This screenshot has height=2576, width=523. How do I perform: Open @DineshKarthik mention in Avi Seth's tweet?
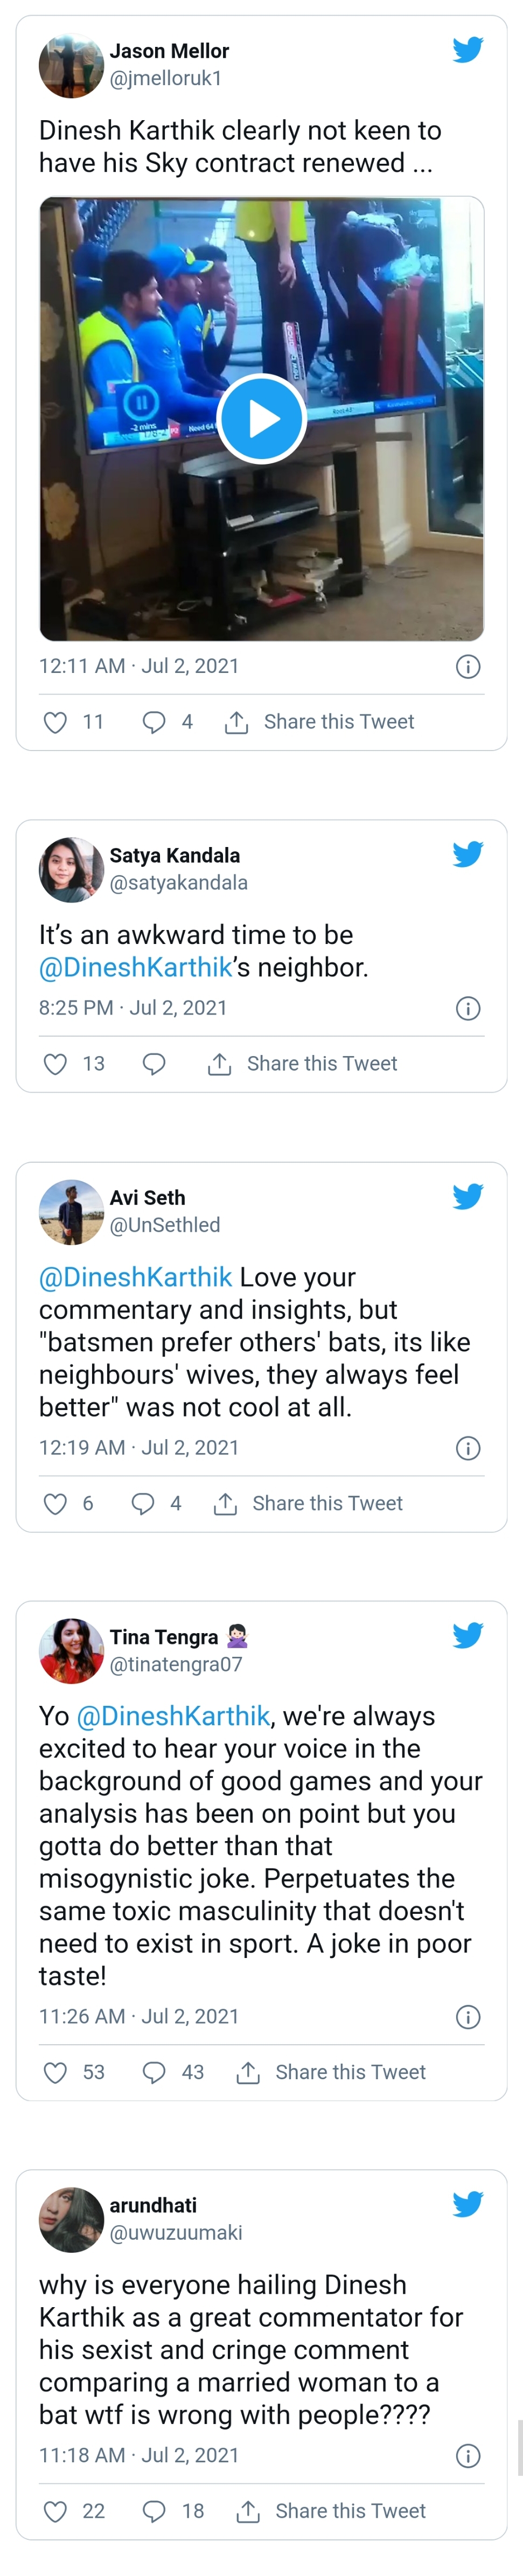[136, 1277]
